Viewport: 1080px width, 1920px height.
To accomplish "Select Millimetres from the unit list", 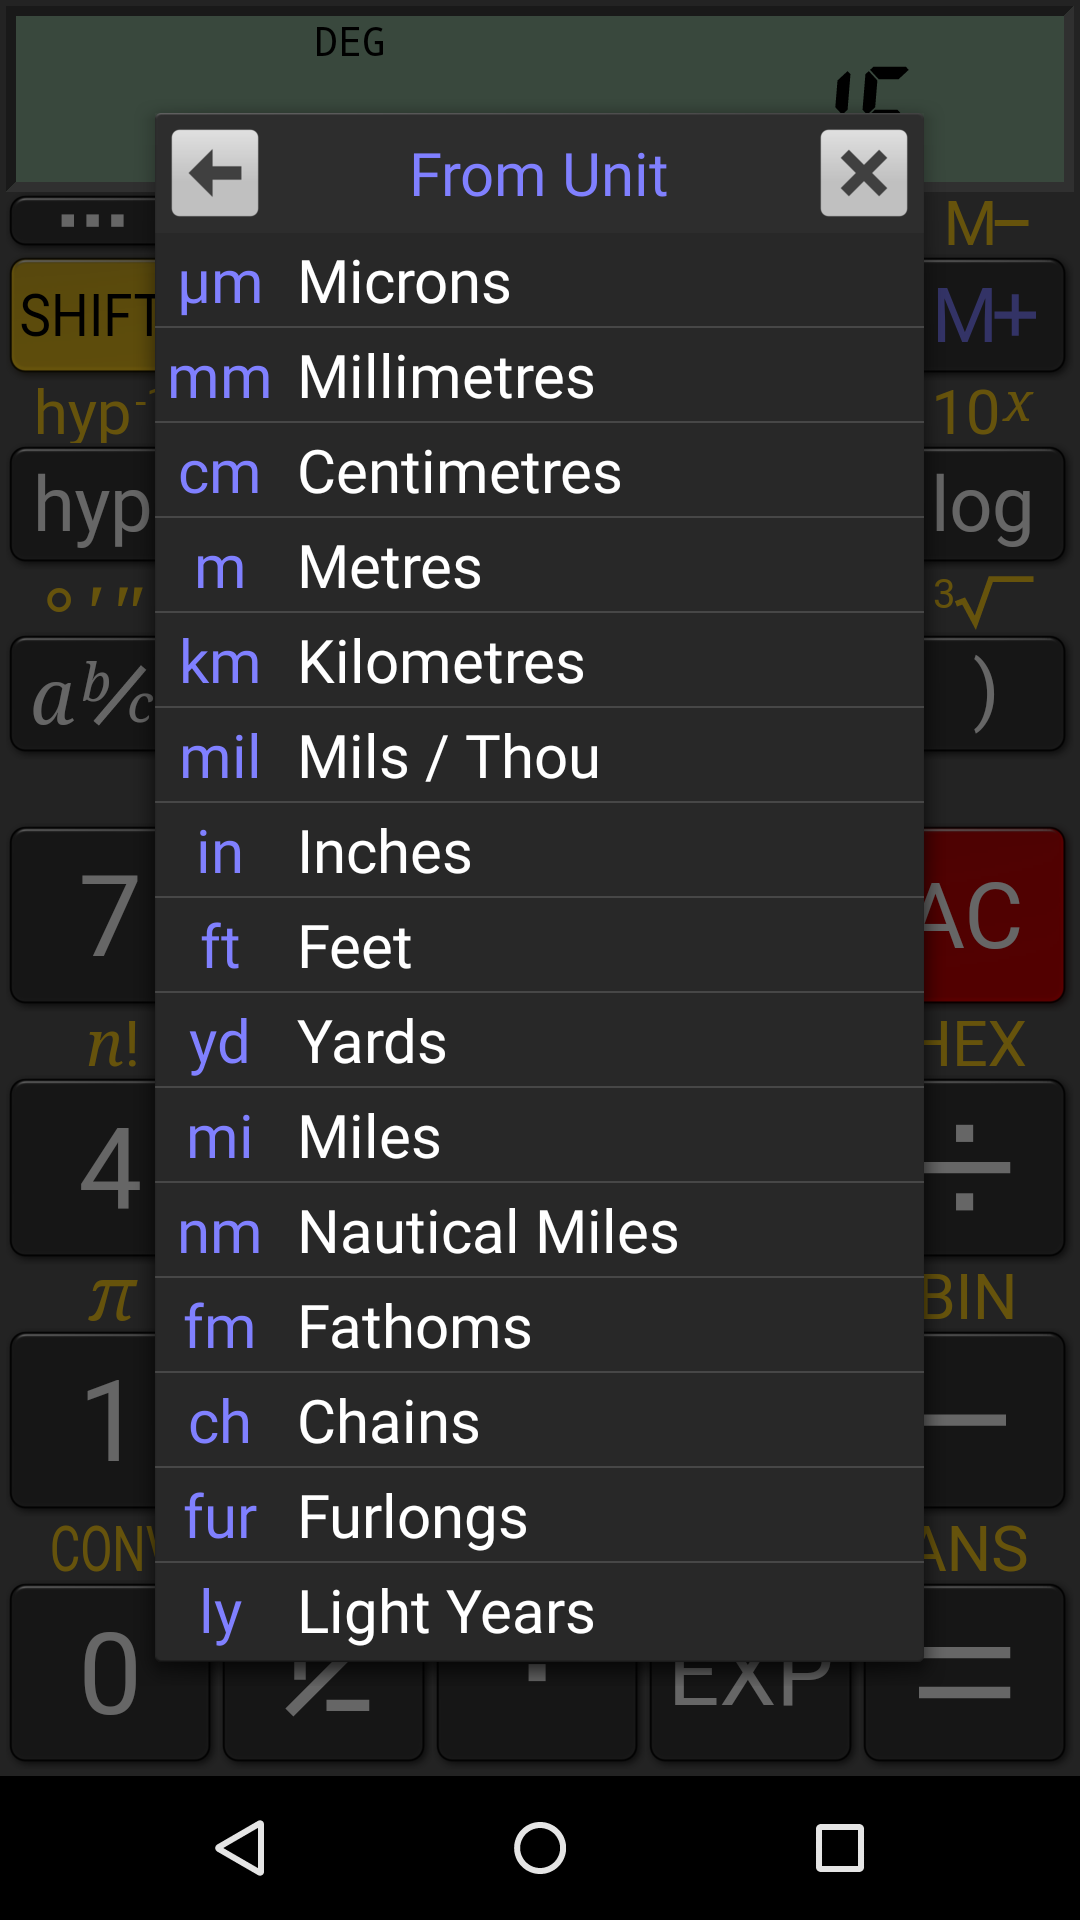I will [540, 377].
